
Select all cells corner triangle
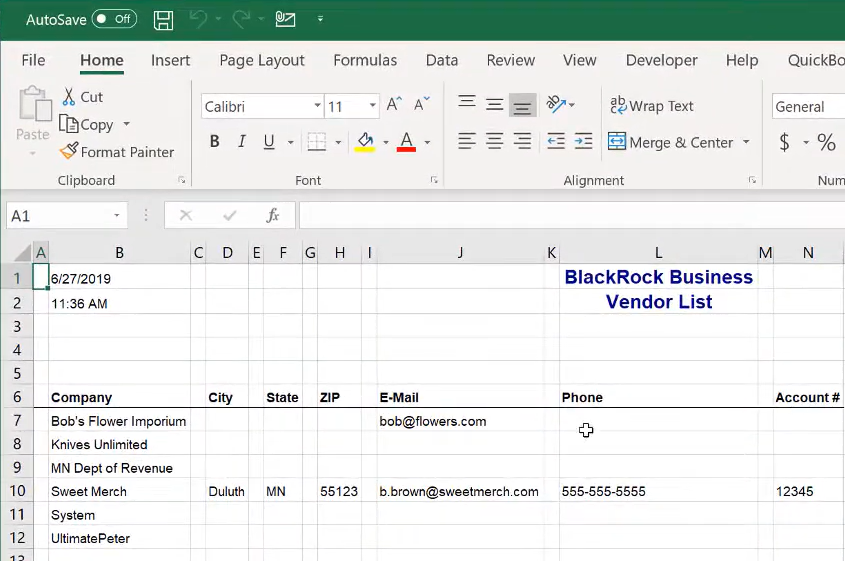[23, 252]
